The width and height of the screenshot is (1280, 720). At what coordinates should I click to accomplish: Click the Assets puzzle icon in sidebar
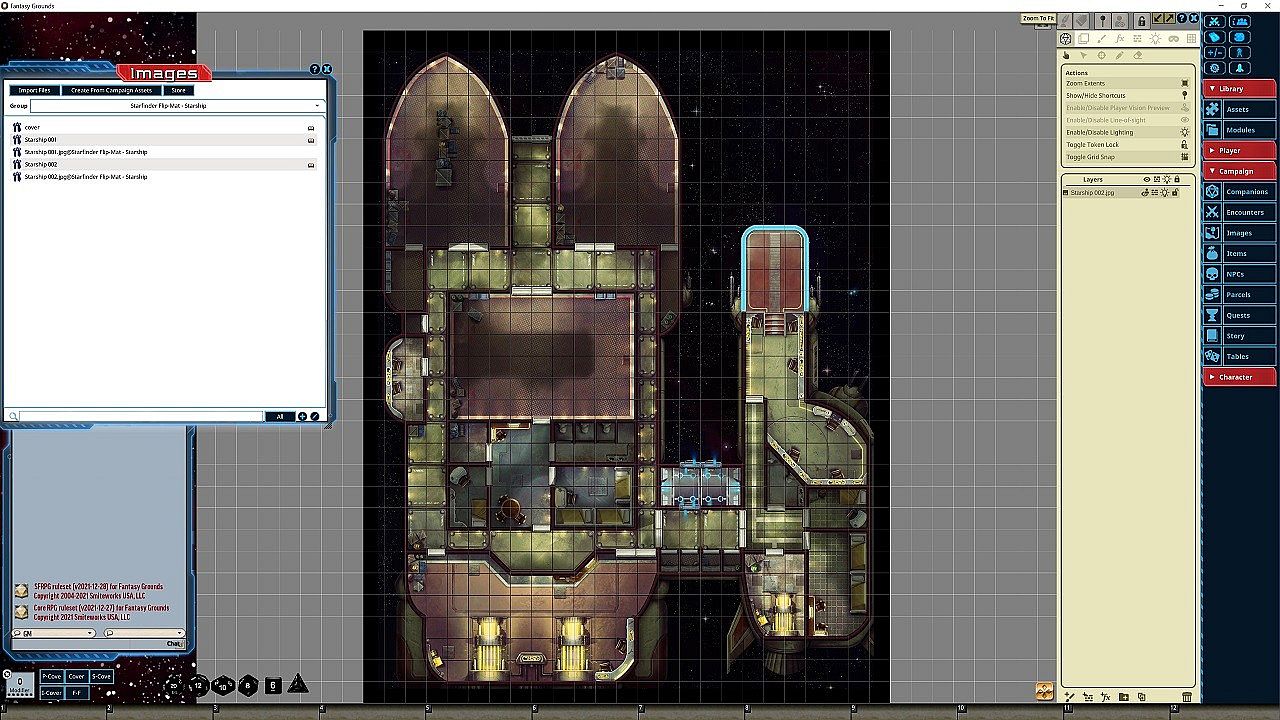[x=1212, y=109]
